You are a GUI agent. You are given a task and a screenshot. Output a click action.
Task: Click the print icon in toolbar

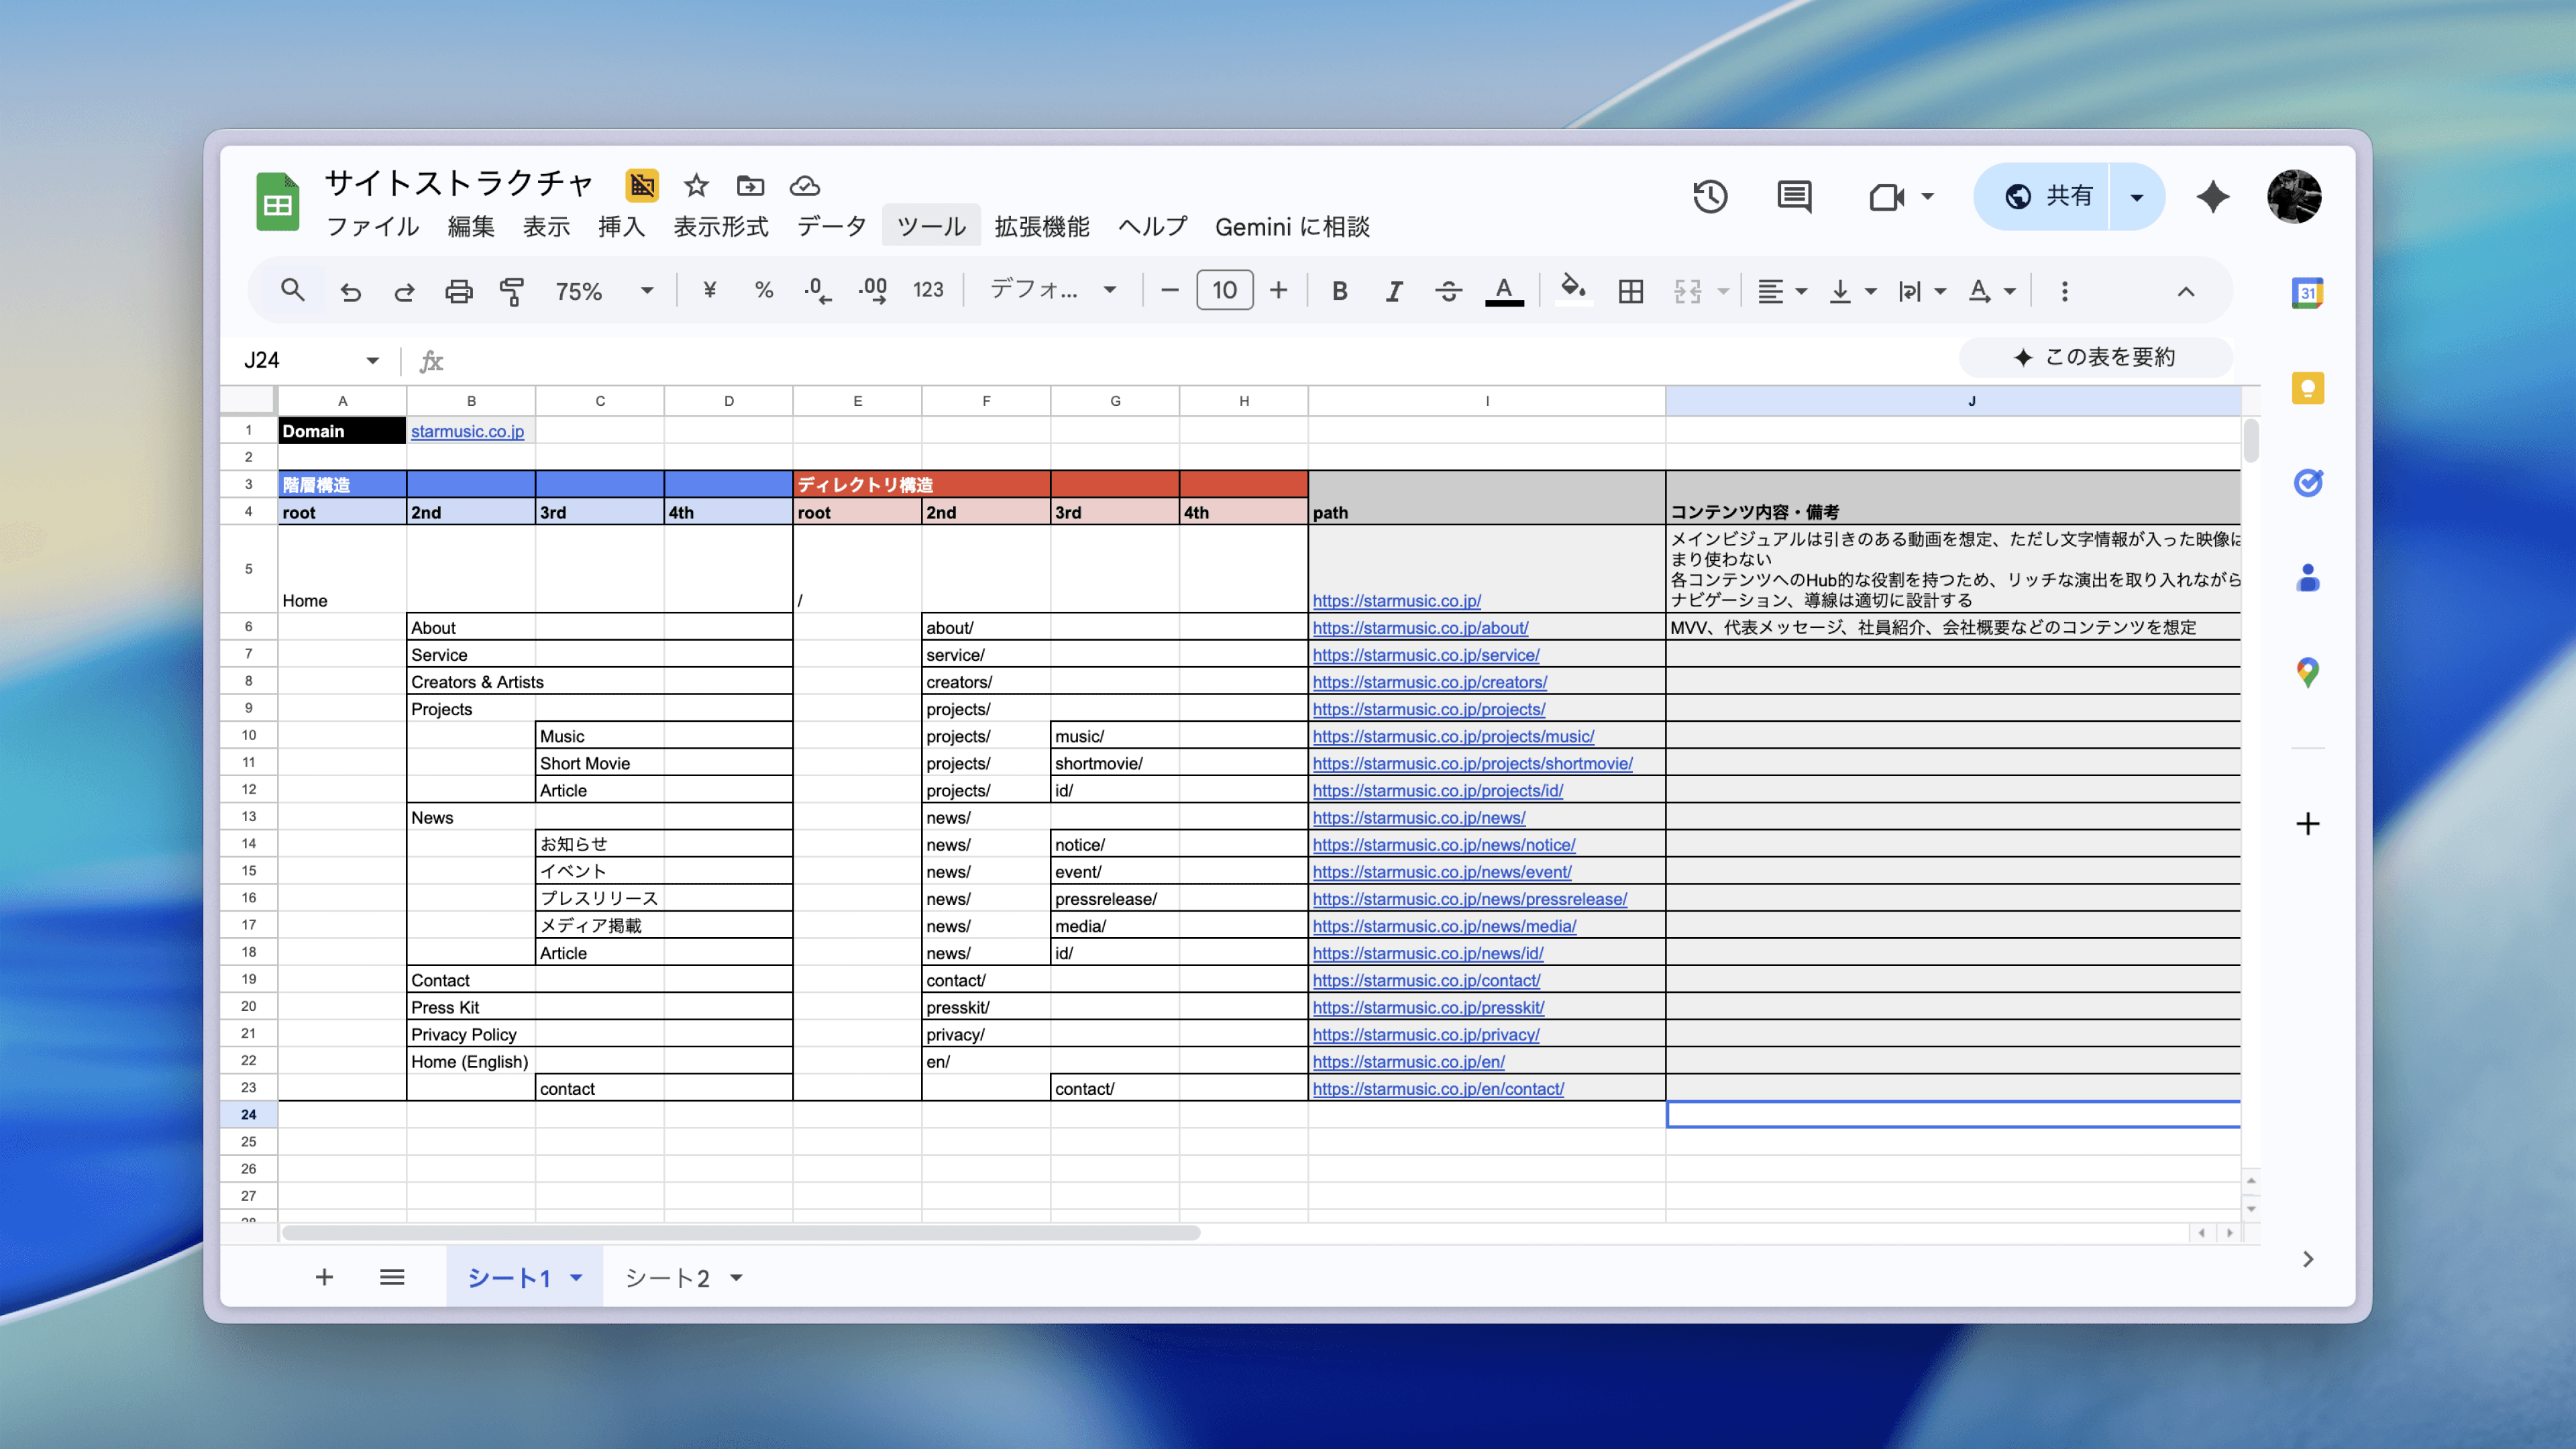458,291
